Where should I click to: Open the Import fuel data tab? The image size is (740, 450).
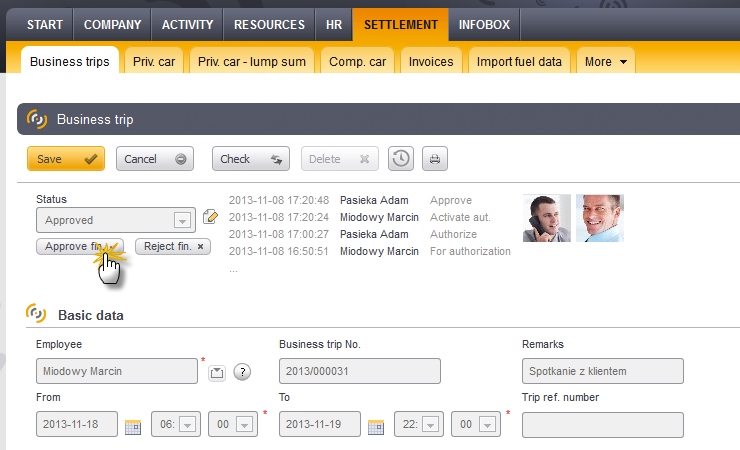pos(521,62)
